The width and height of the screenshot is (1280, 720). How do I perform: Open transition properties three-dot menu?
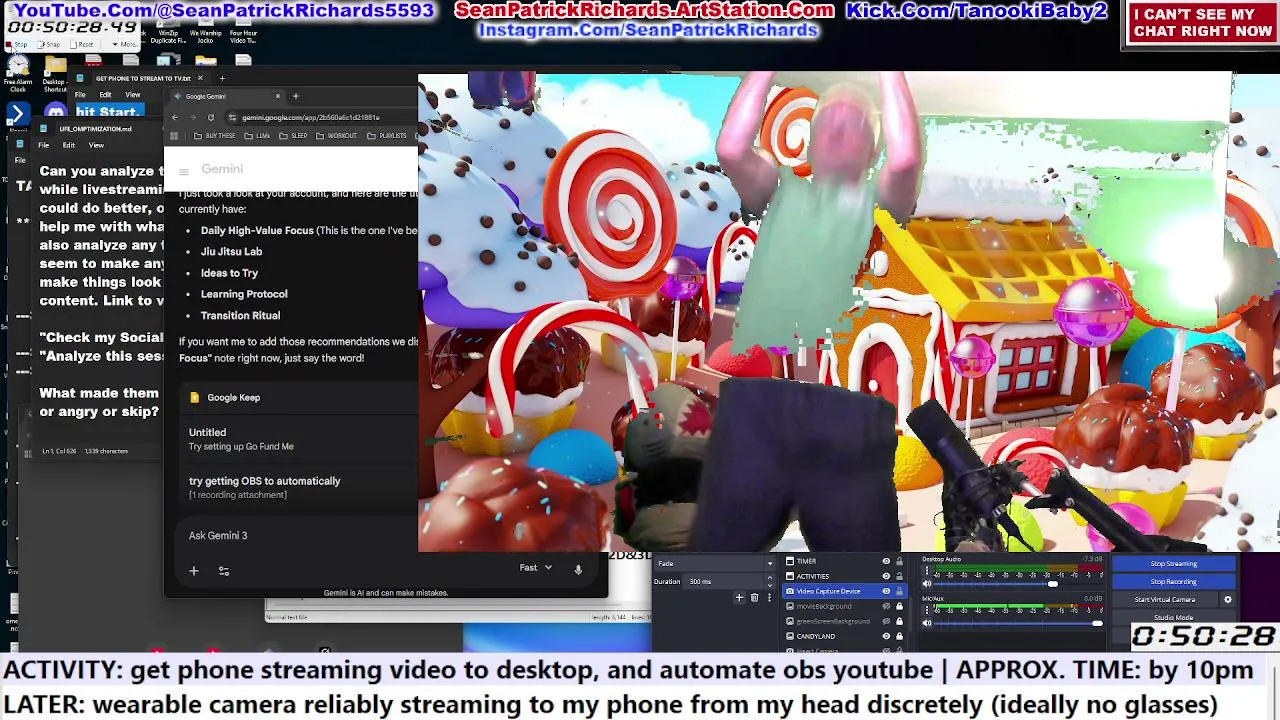pyautogui.click(x=768, y=598)
